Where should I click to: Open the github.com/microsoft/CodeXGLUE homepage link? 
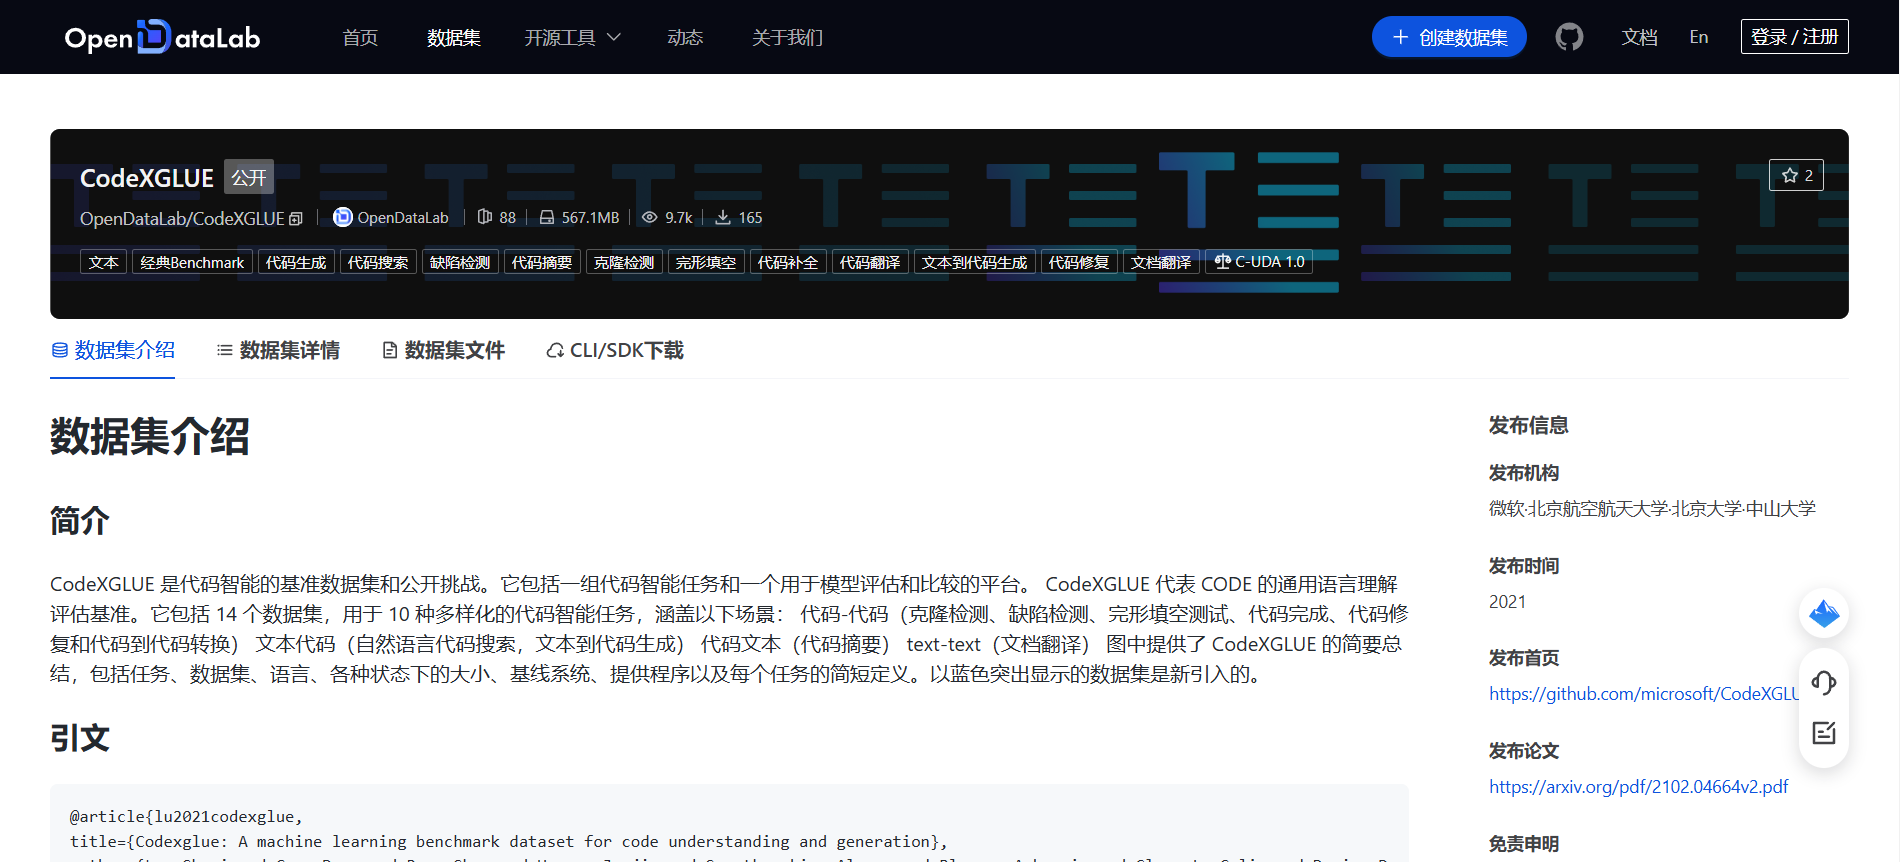(1644, 694)
